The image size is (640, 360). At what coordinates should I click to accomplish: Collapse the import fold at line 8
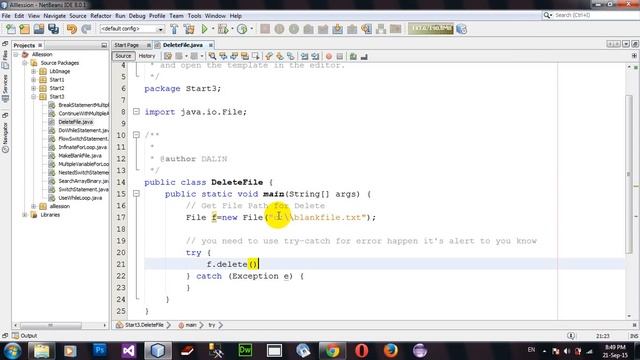pyautogui.click(x=137, y=111)
